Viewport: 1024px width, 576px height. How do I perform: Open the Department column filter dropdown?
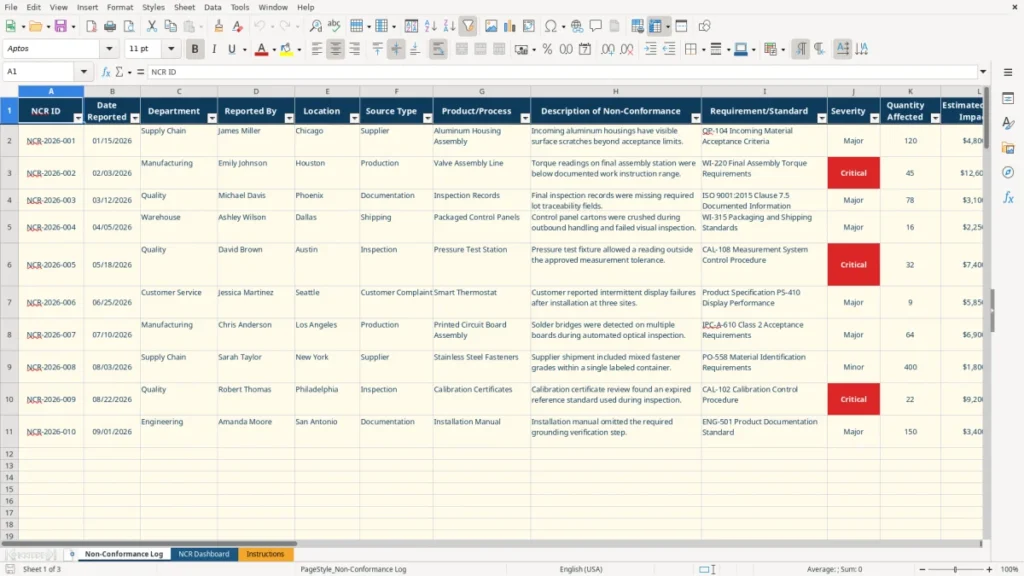pyautogui.click(x=212, y=118)
